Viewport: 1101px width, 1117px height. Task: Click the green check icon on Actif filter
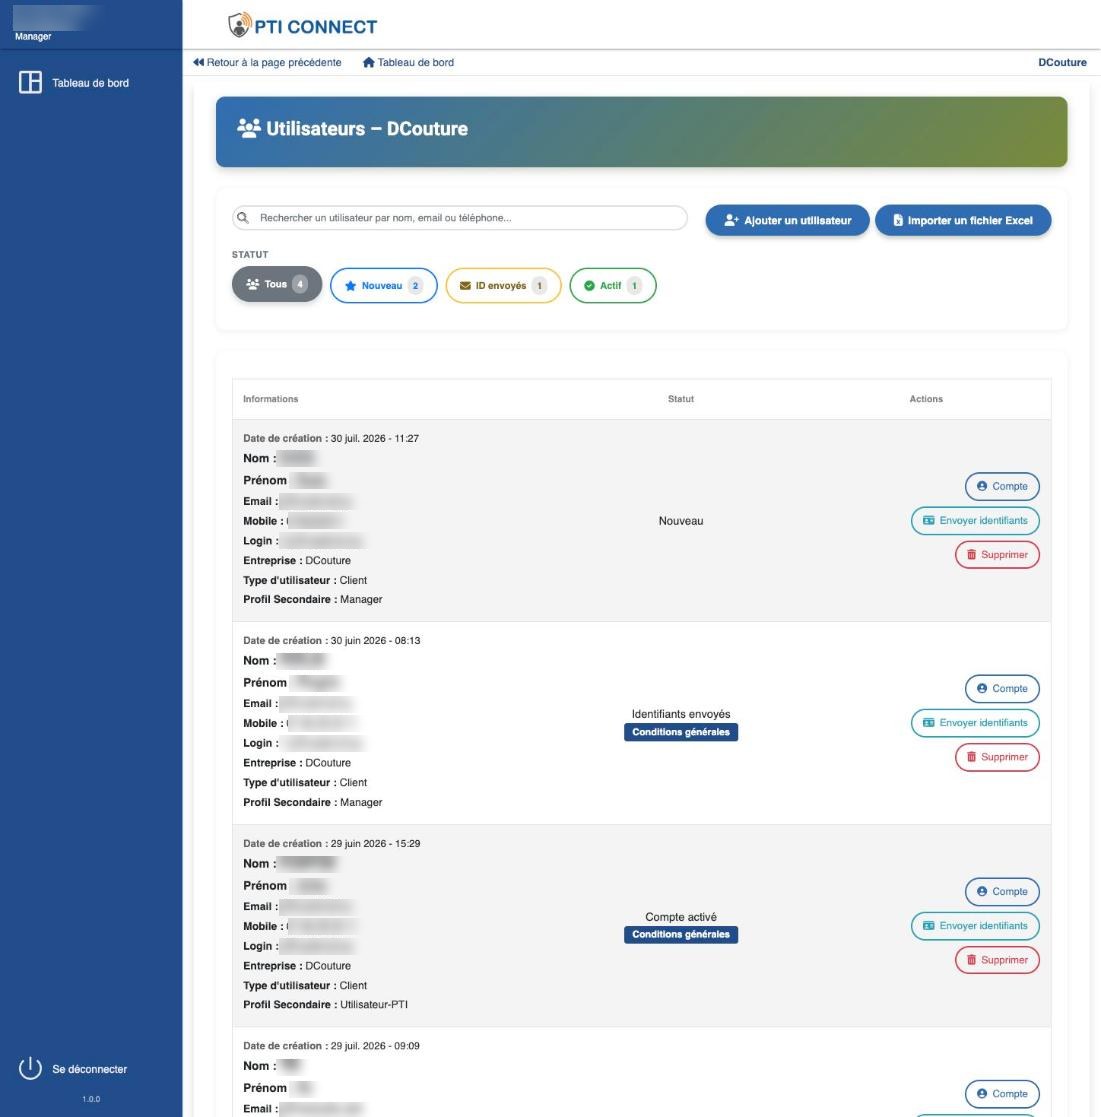[589, 286]
